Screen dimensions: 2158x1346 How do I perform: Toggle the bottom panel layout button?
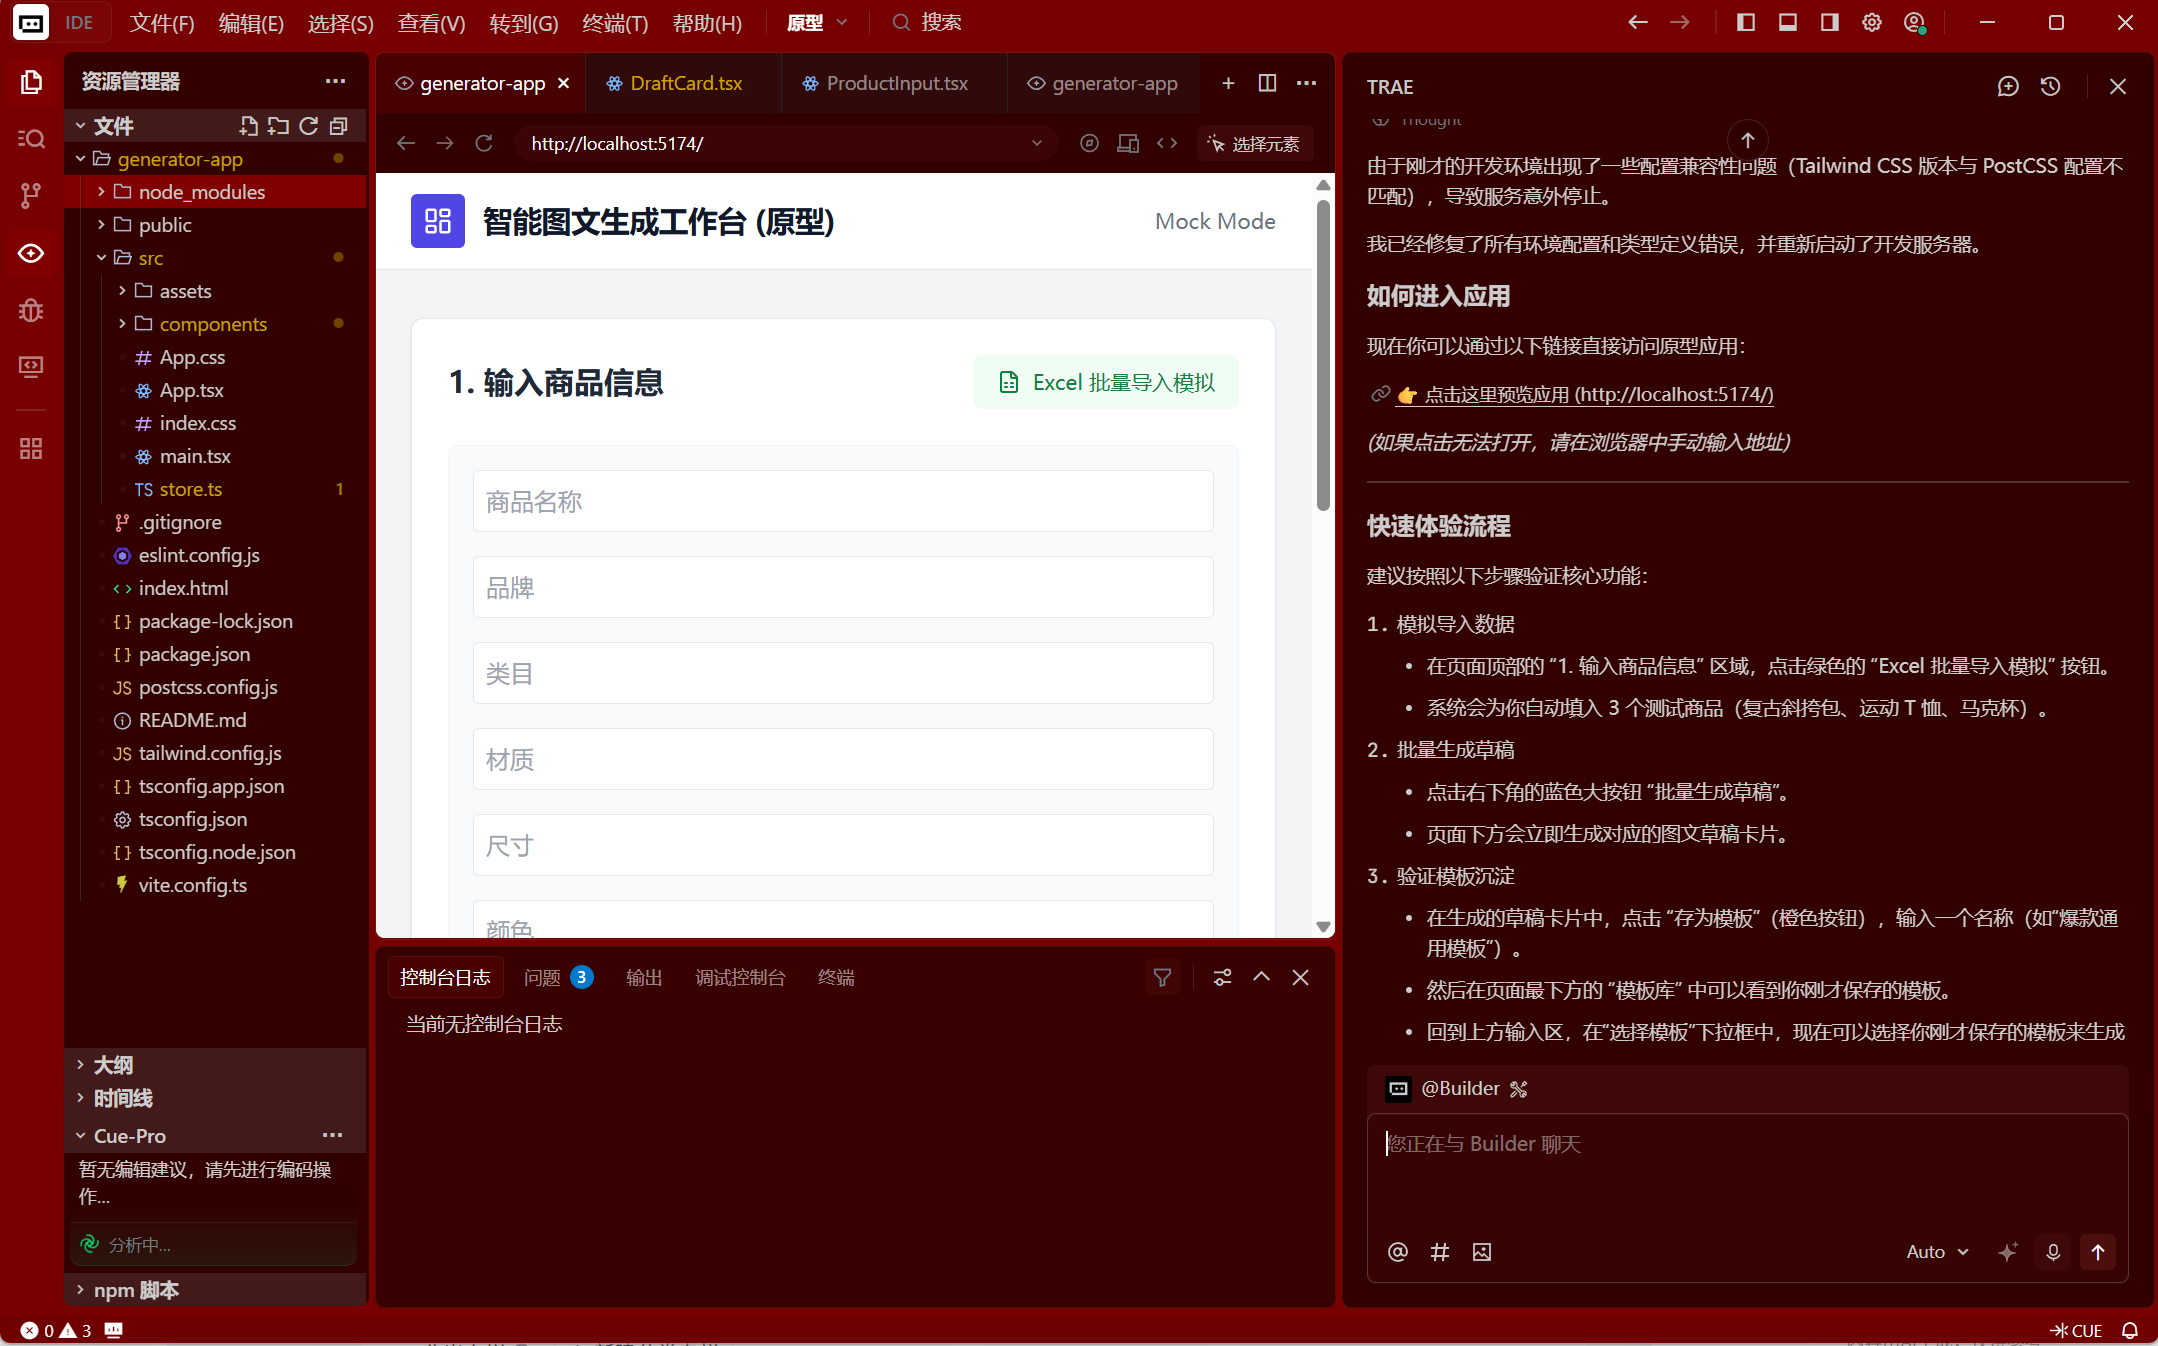[1788, 22]
